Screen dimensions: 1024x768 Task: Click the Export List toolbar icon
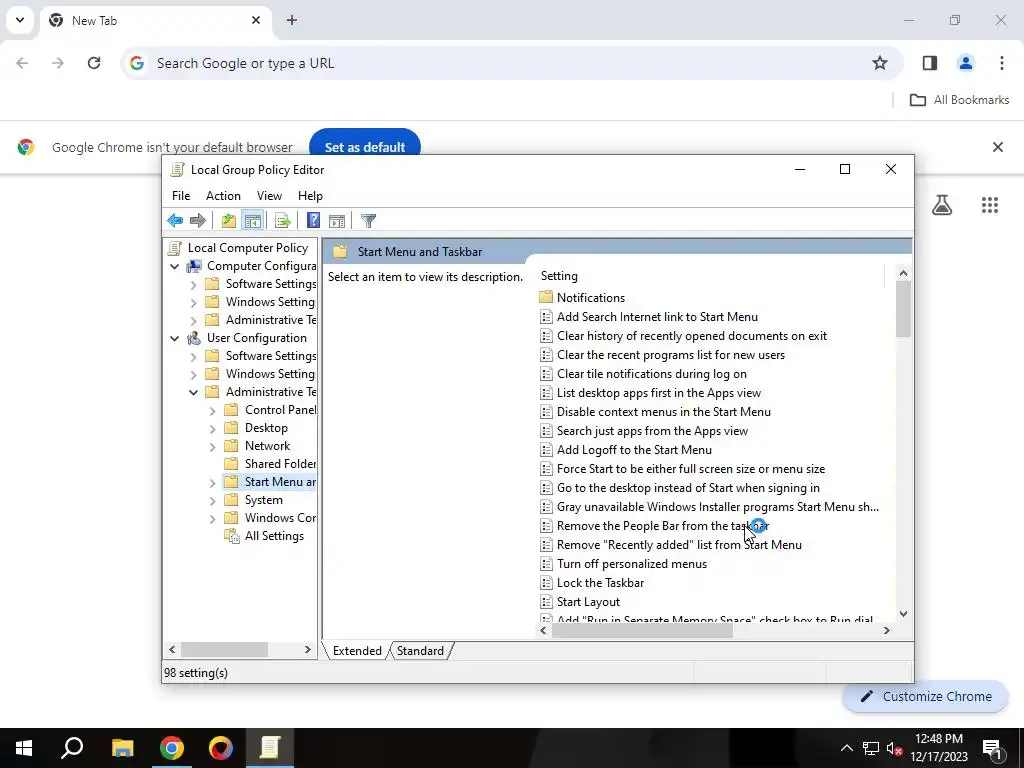point(283,221)
